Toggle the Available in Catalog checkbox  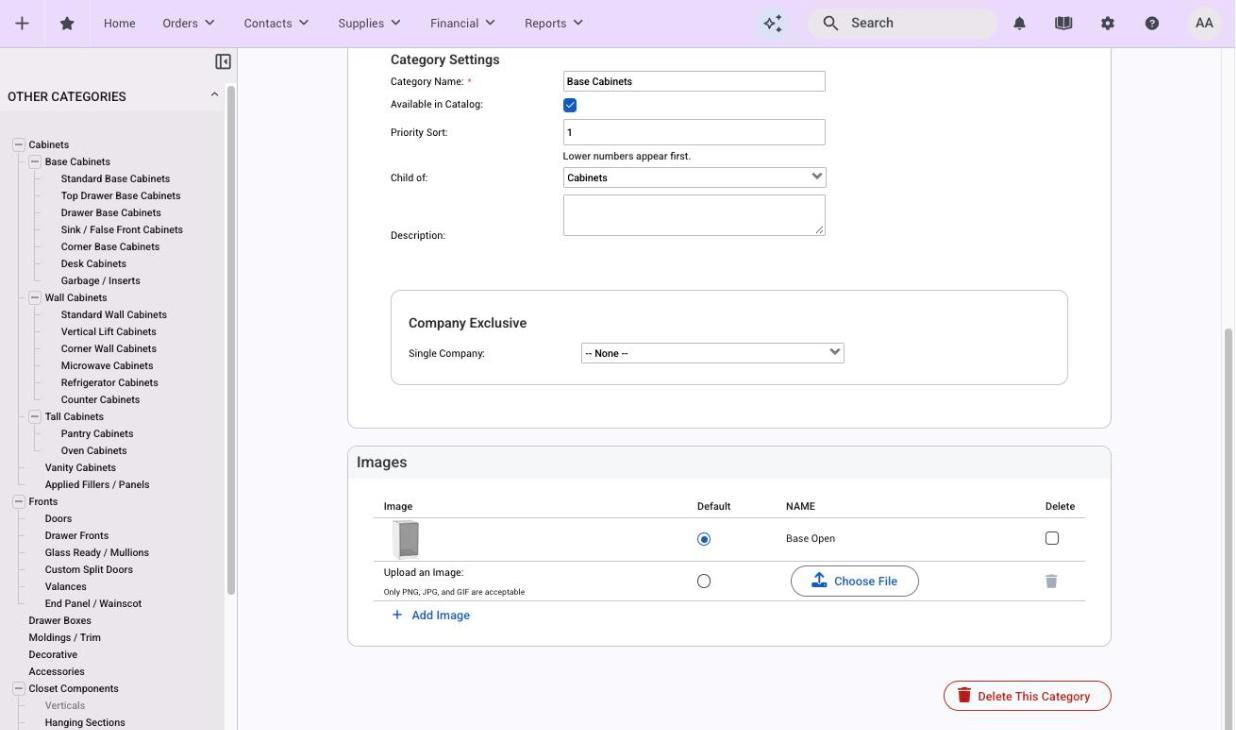coord(570,105)
